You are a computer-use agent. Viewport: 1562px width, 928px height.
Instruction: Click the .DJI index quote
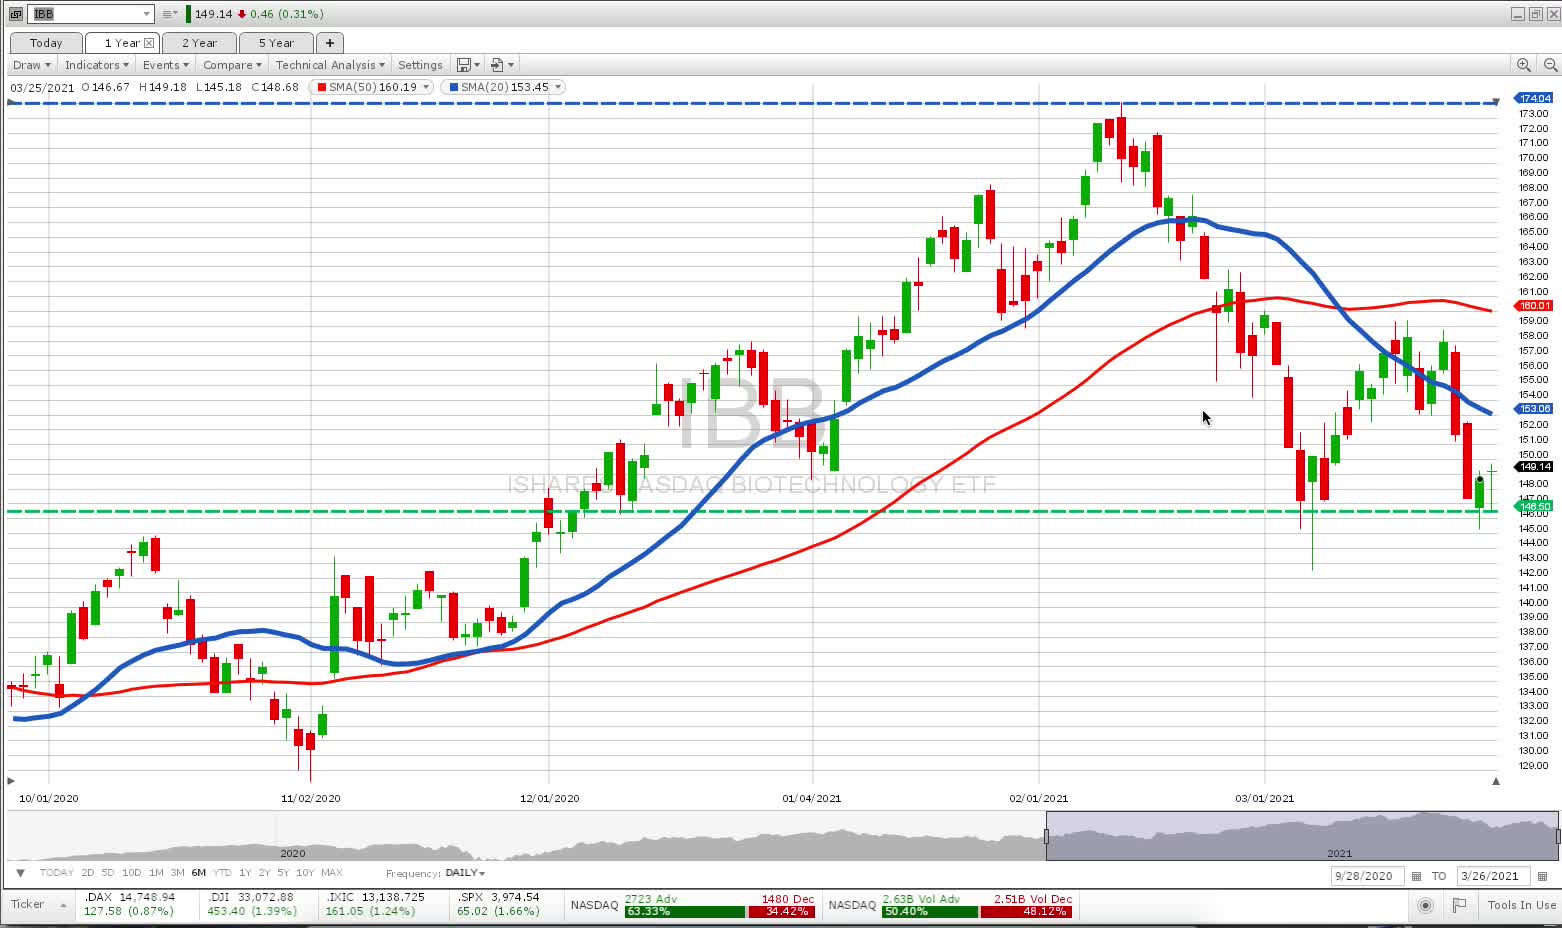pos(252,905)
